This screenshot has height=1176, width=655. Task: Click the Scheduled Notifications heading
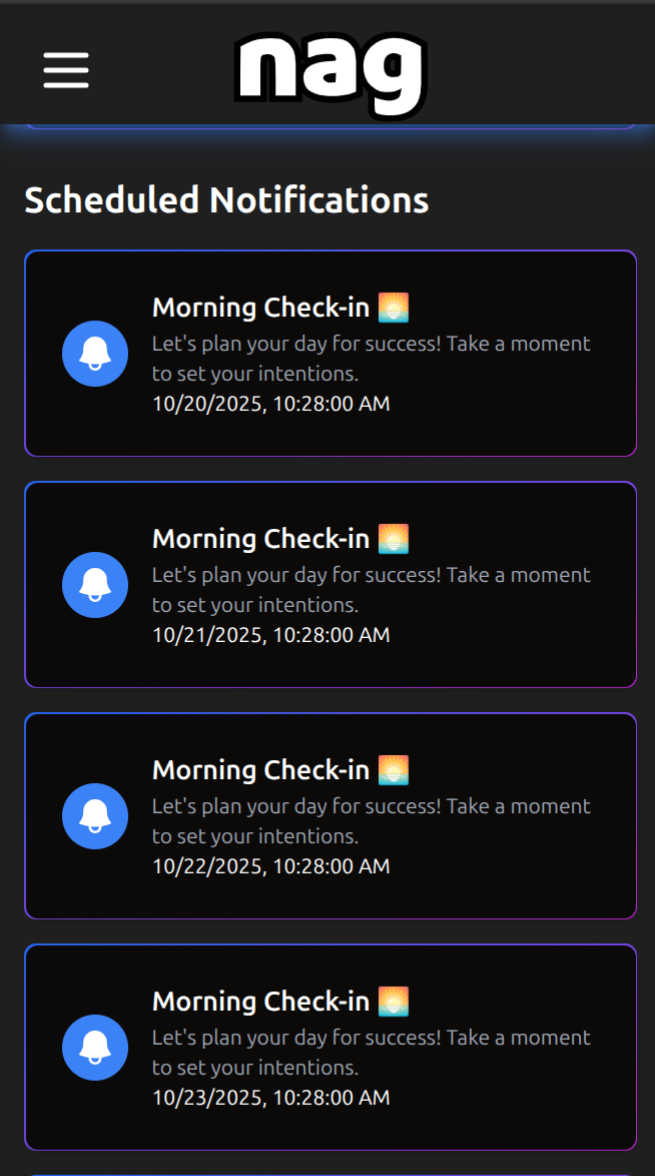coord(226,200)
